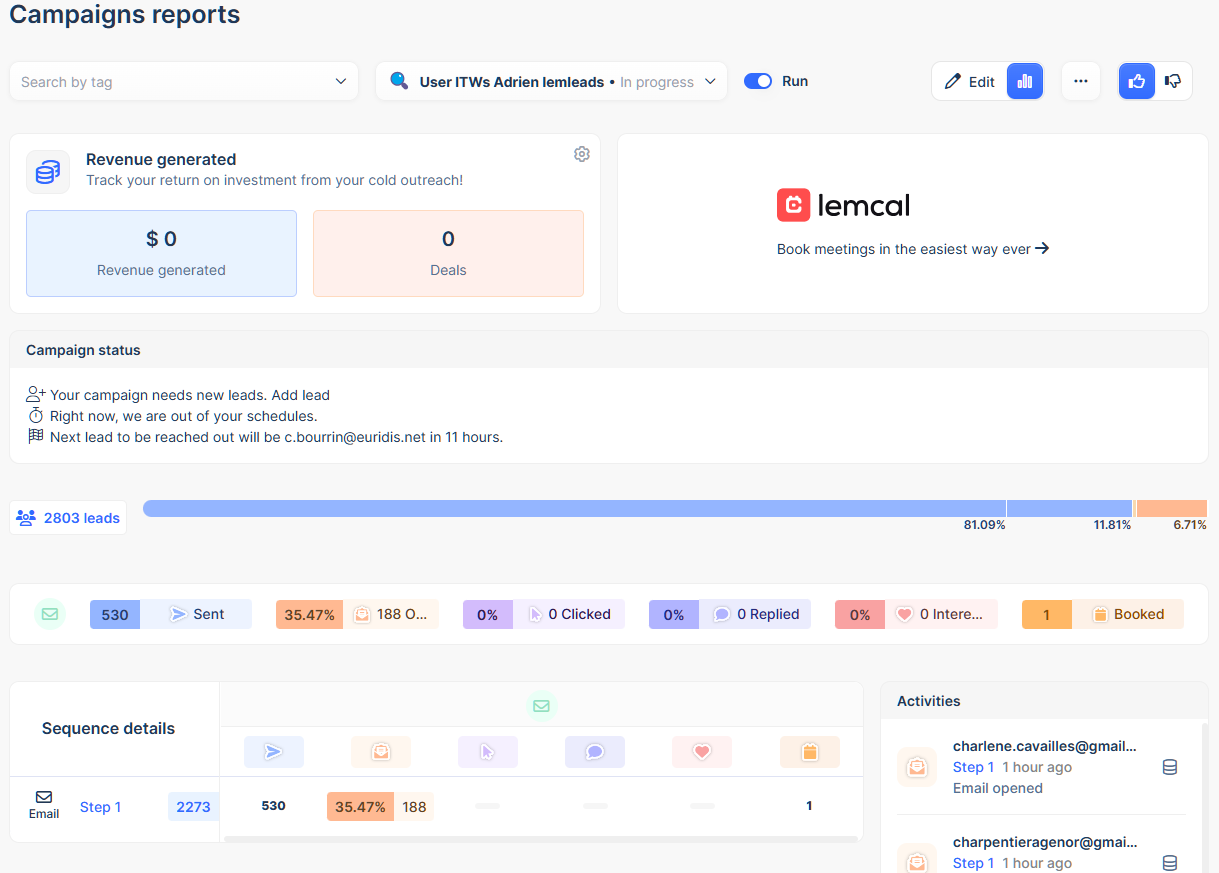Click the 81.09% segment of leads progress bar
The image size is (1219, 873).
574,508
